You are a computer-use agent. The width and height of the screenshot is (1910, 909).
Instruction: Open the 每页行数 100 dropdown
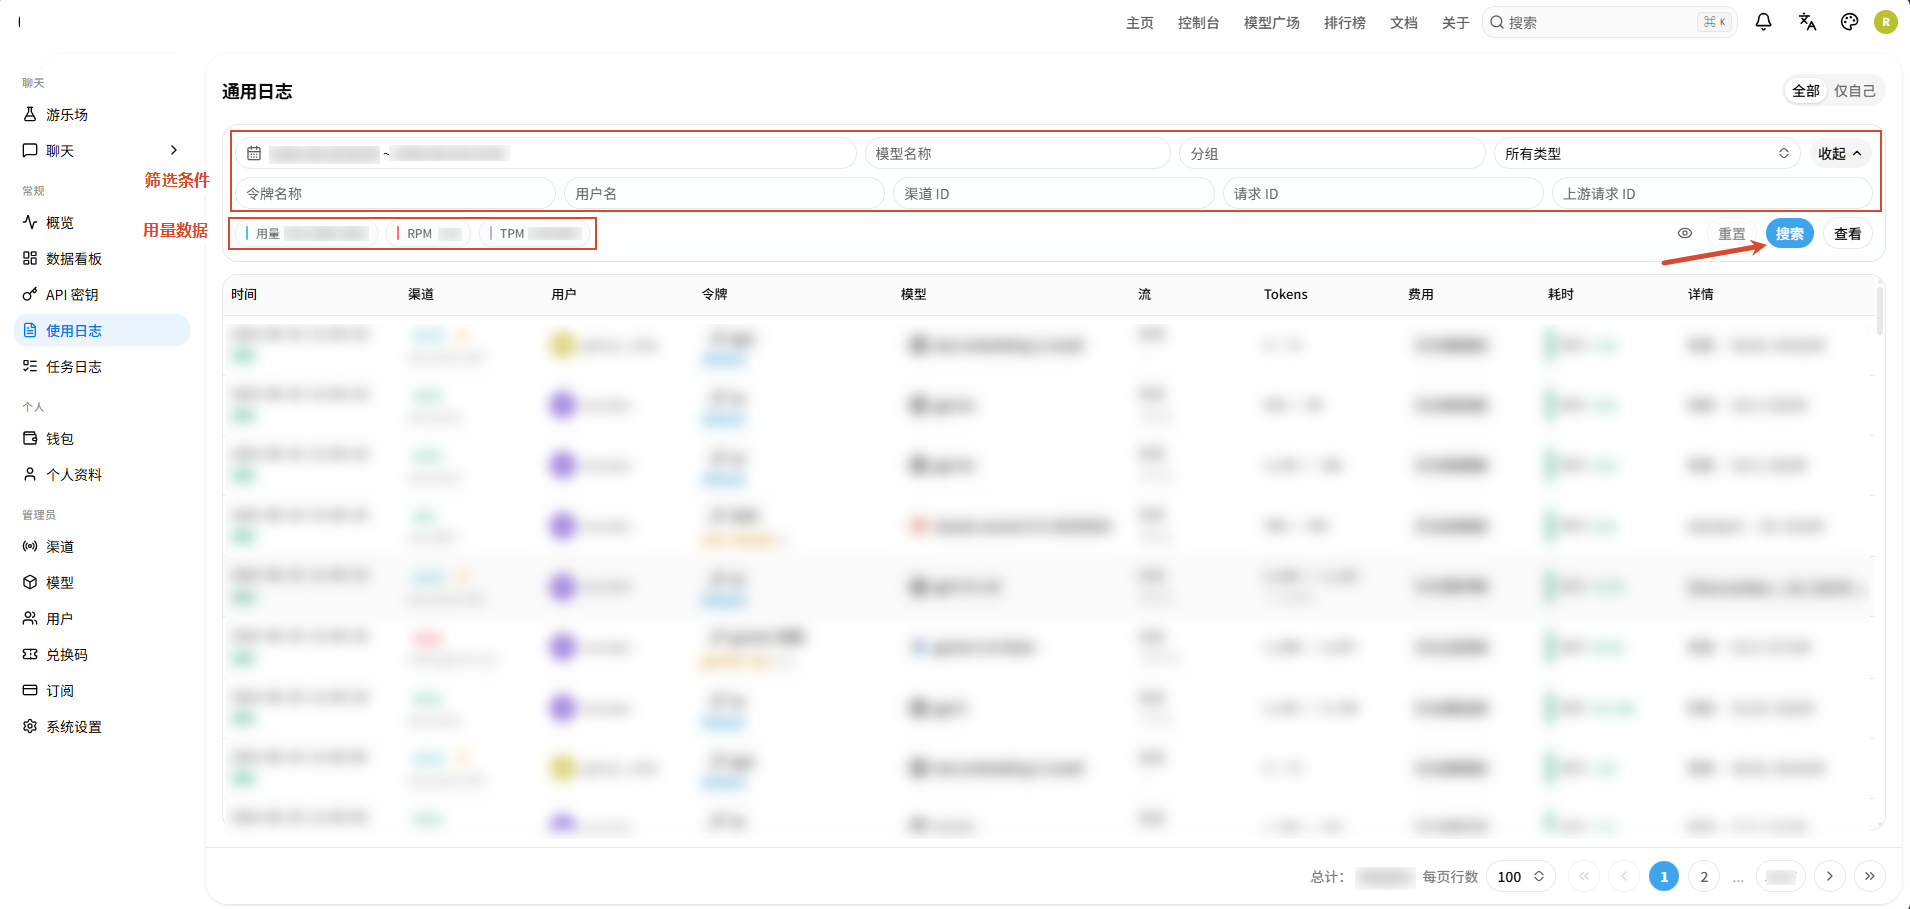click(x=1521, y=877)
